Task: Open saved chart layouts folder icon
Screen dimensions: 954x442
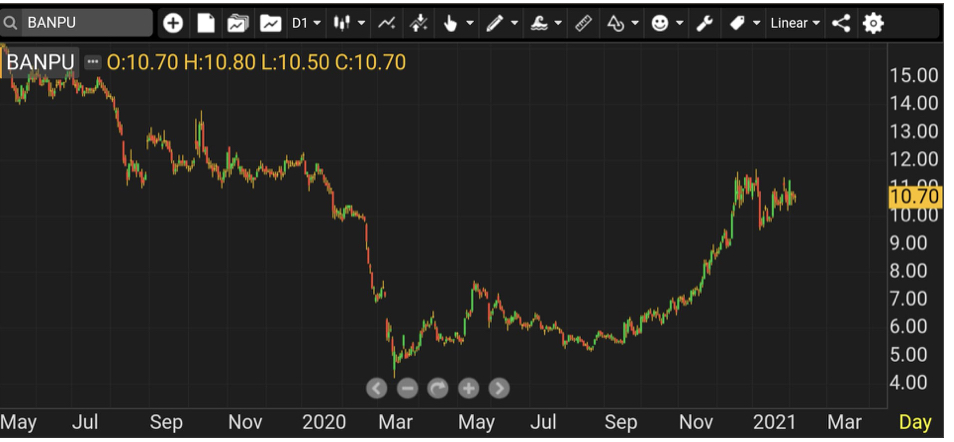Action: (x=238, y=23)
